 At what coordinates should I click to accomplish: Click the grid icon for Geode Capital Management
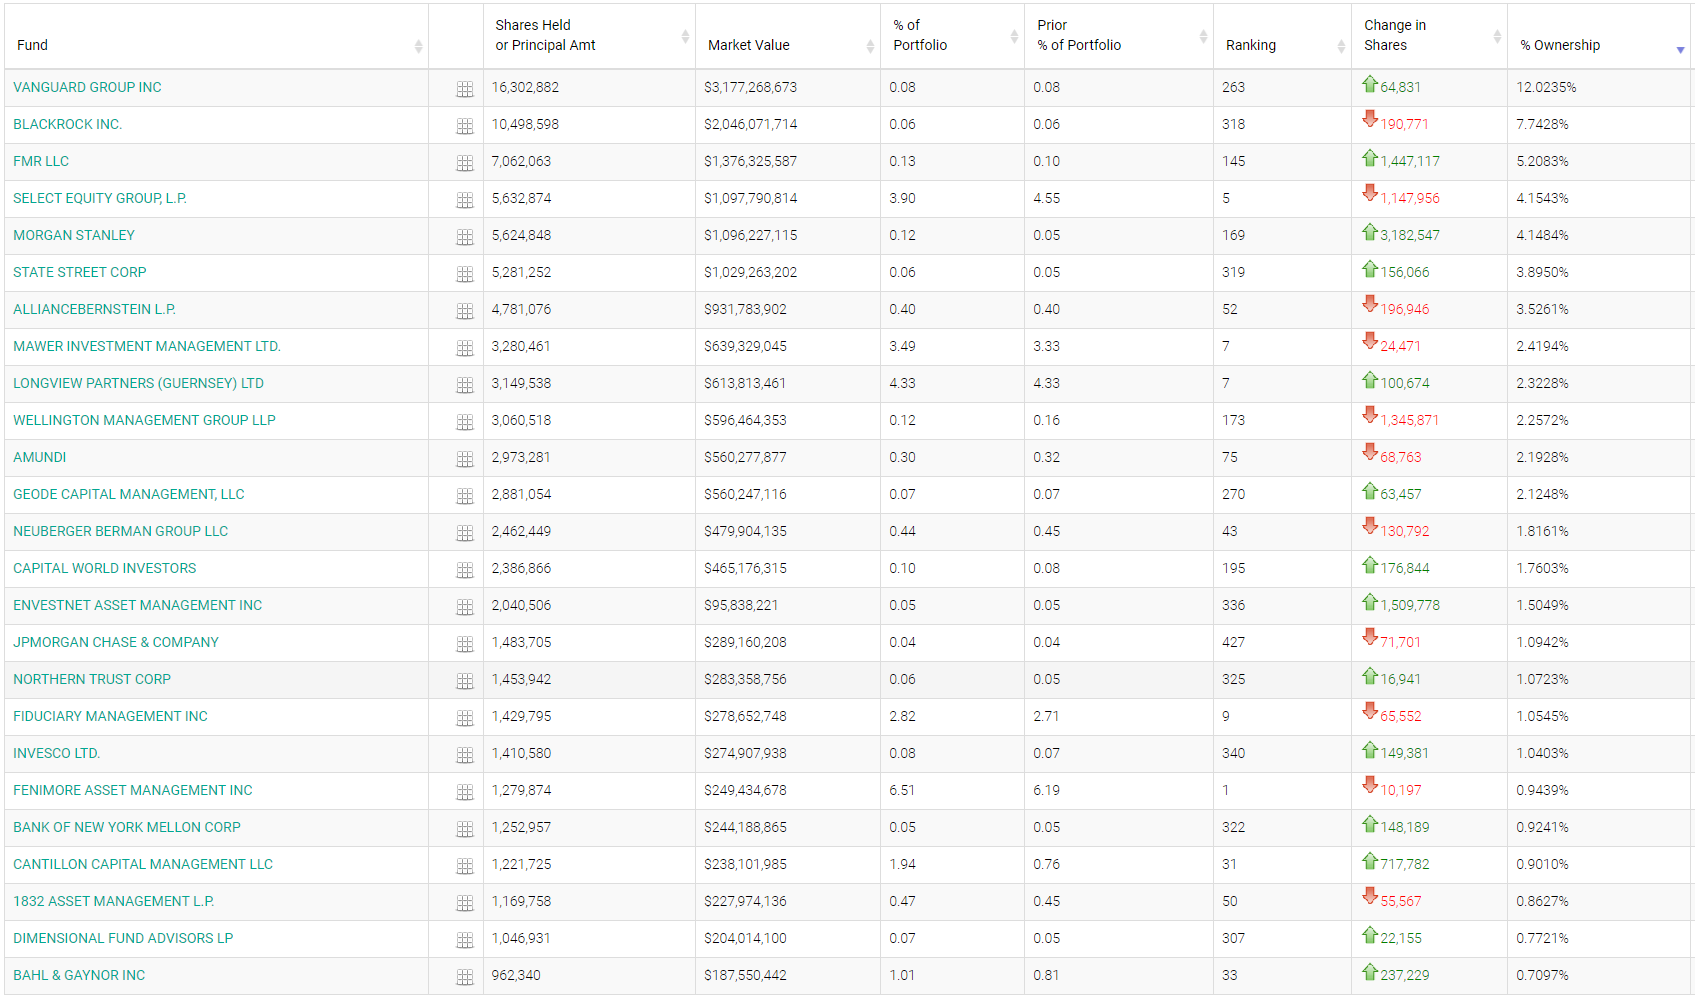point(465,496)
